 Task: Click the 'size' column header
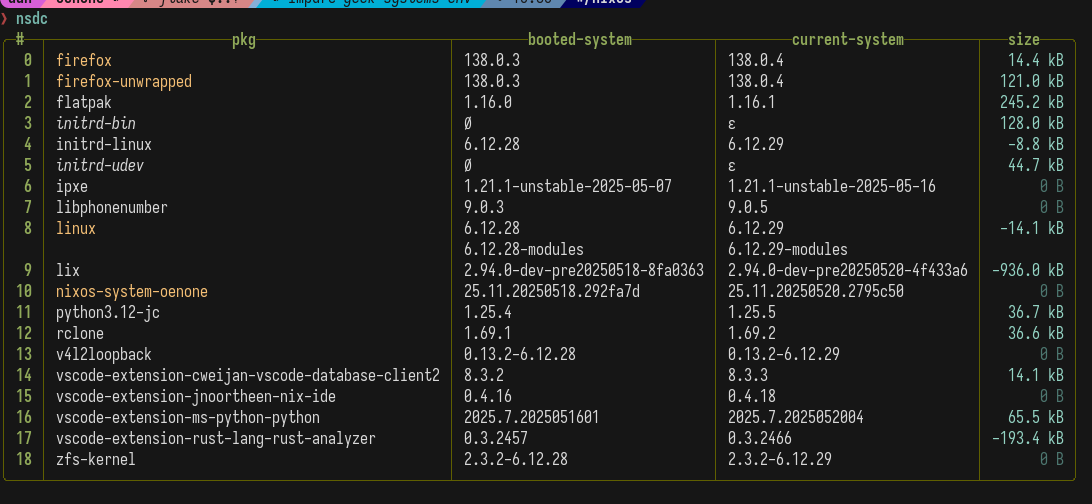tap(1024, 40)
